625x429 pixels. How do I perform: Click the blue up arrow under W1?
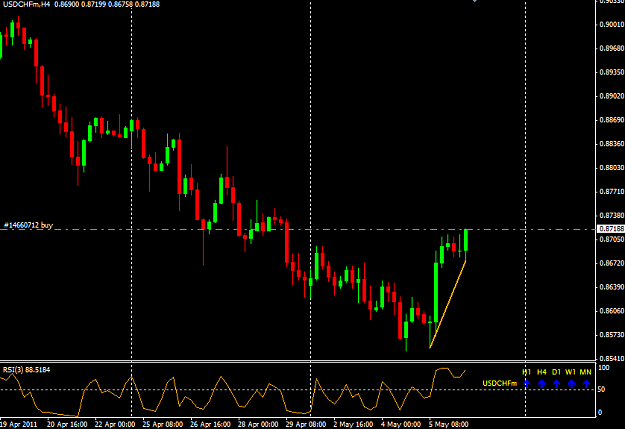[571, 384]
